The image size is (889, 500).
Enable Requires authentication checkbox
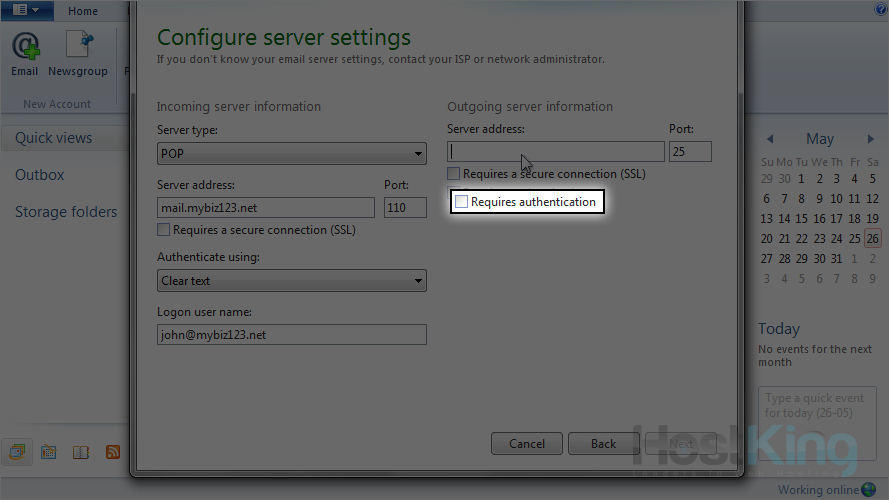point(462,202)
